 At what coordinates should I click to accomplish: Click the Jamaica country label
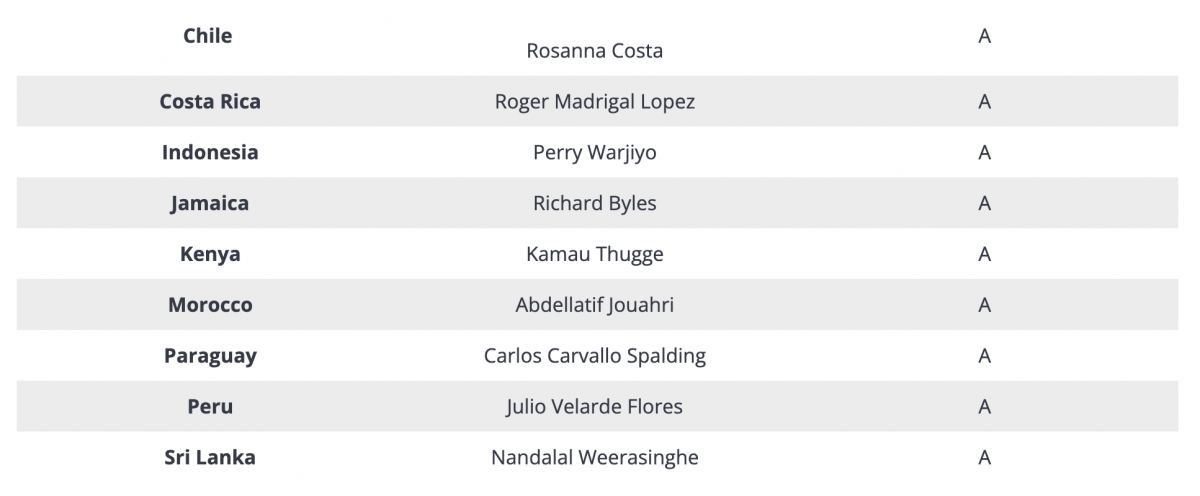tap(210, 204)
